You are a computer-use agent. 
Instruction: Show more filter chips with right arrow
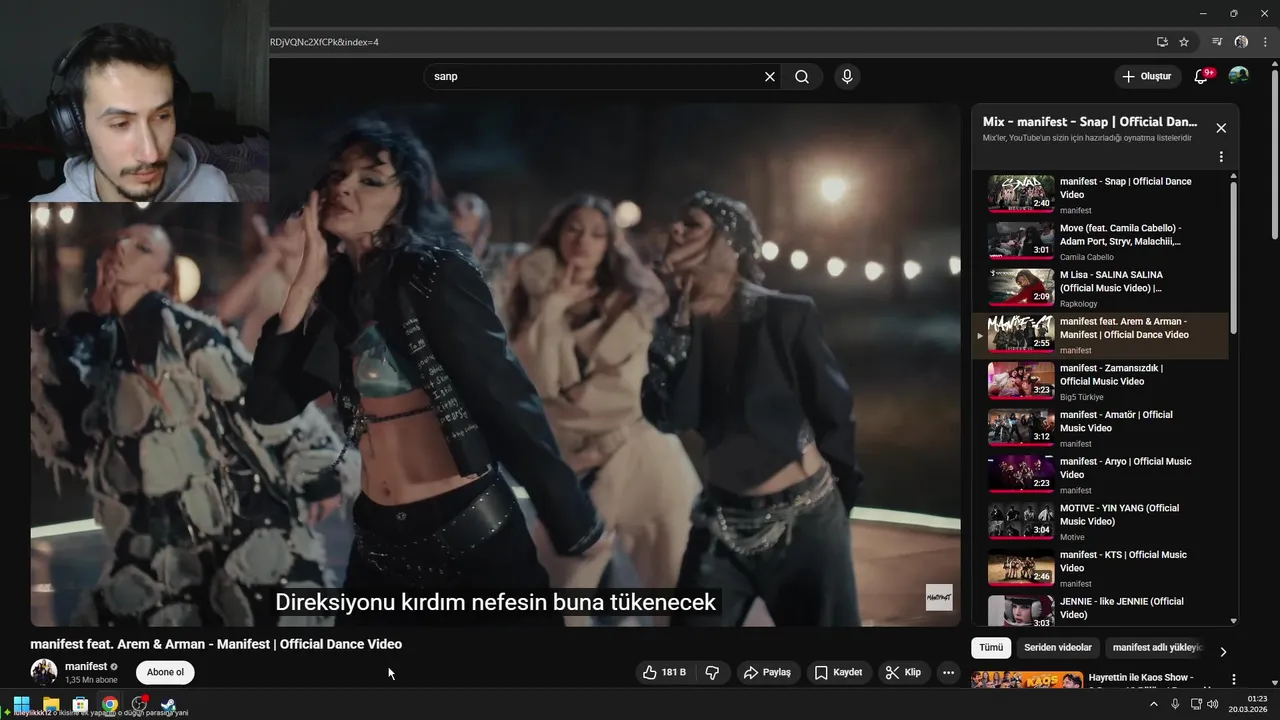(1223, 651)
